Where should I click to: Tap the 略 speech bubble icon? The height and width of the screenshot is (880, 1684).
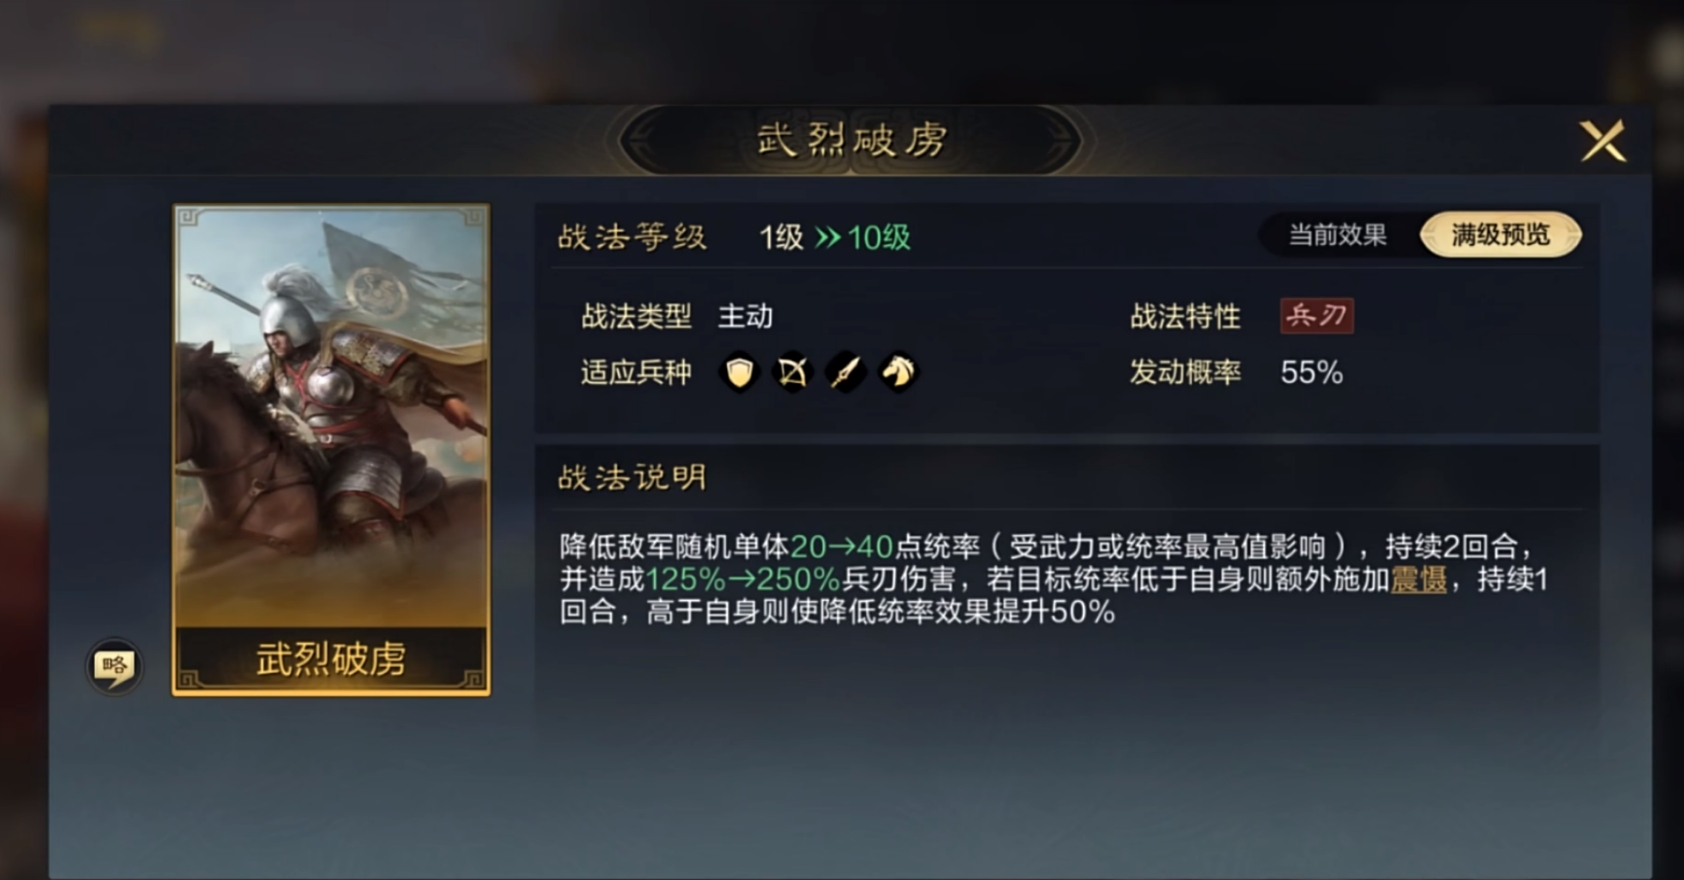pyautogui.click(x=114, y=667)
